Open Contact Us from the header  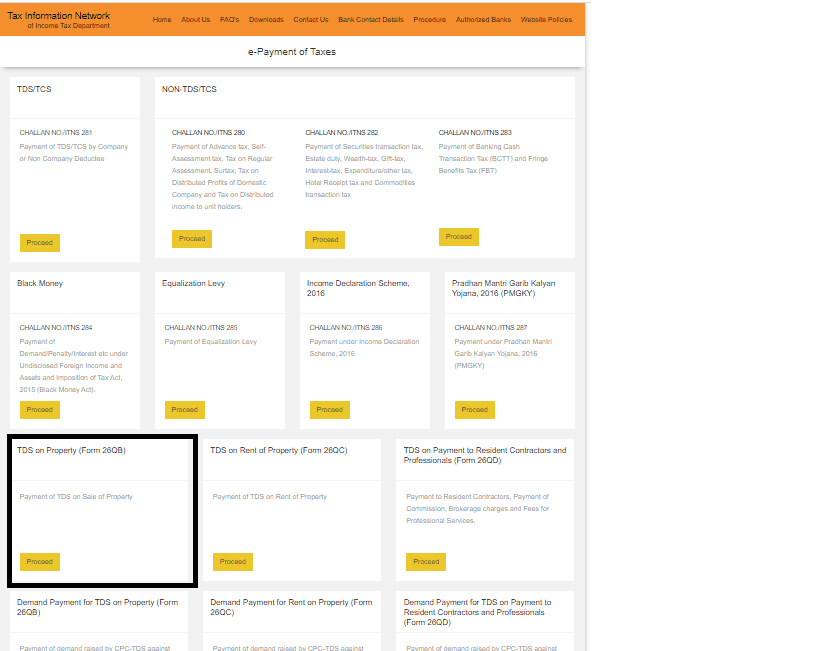tap(310, 20)
